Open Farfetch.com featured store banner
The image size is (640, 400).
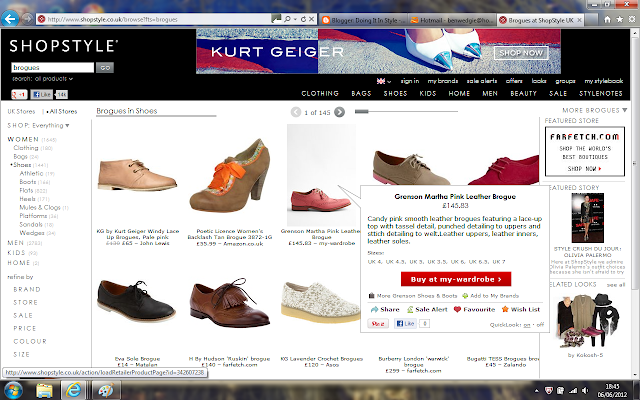click(585, 151)
